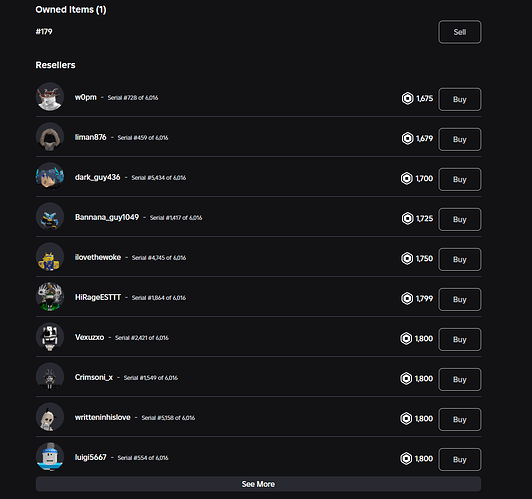Screen dimensions: 532x499
Task: Open writteninhislove's profile name link
Action: (102, 417)
